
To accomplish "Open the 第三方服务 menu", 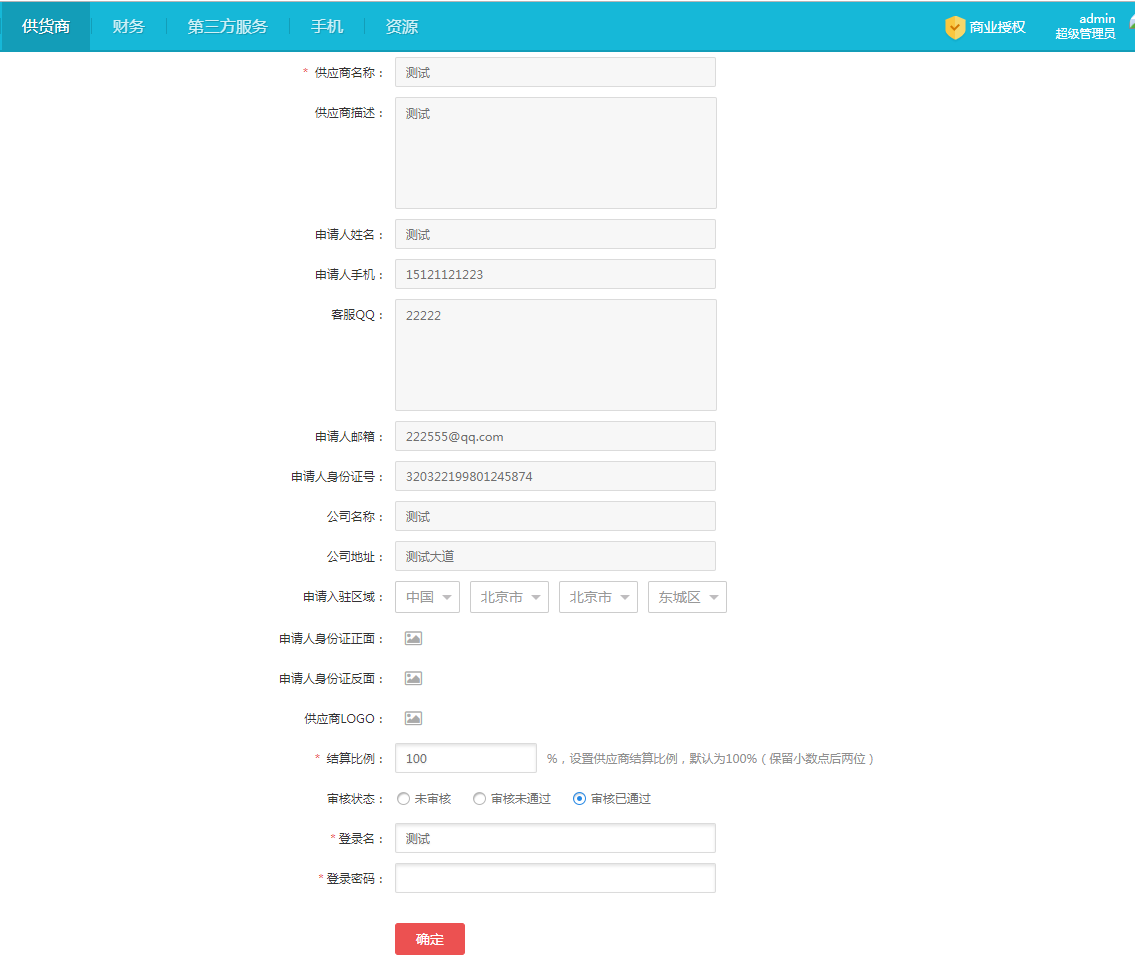I will pos(228,26).
